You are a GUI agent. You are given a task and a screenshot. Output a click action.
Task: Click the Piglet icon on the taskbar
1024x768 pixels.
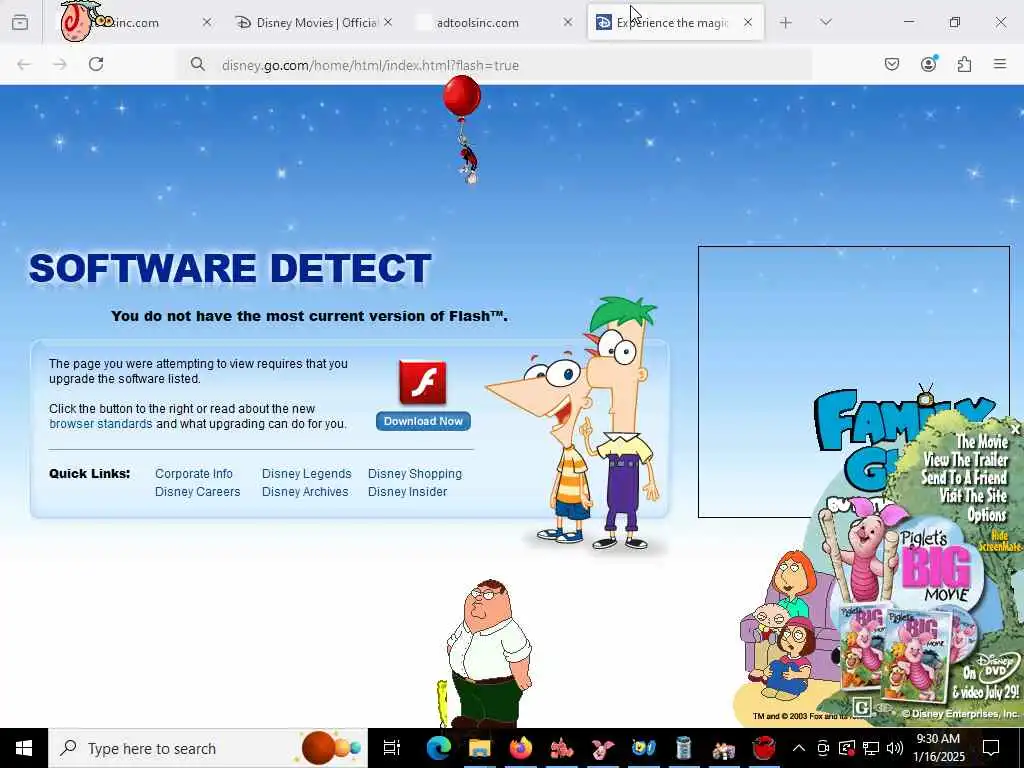603,748
